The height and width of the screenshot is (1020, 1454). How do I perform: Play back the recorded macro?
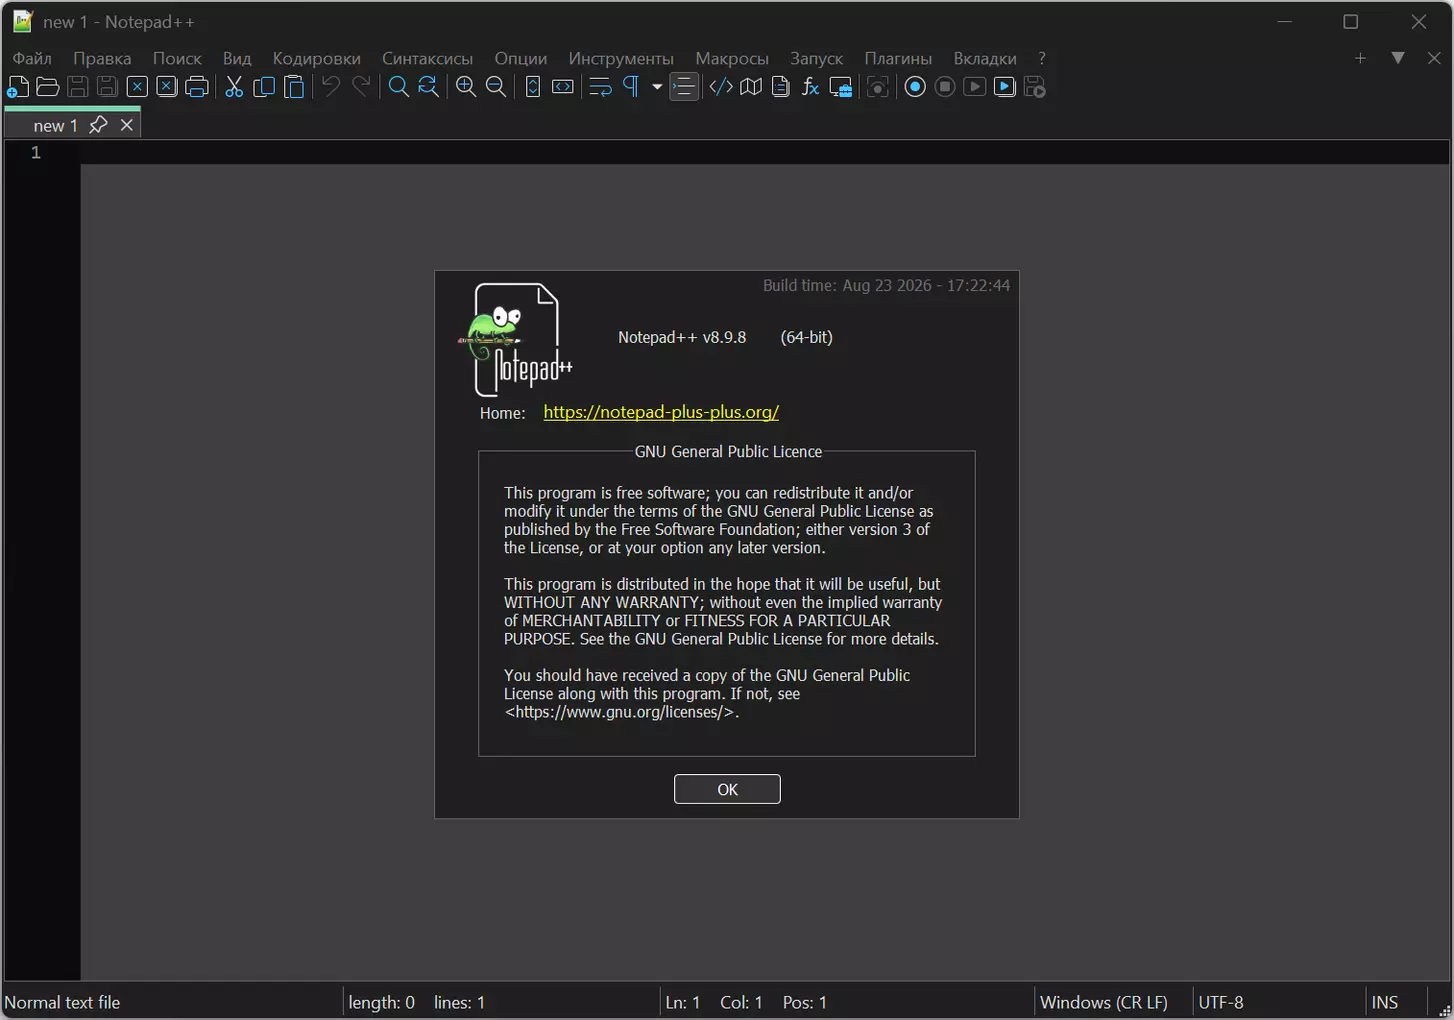tap(975, 87)
